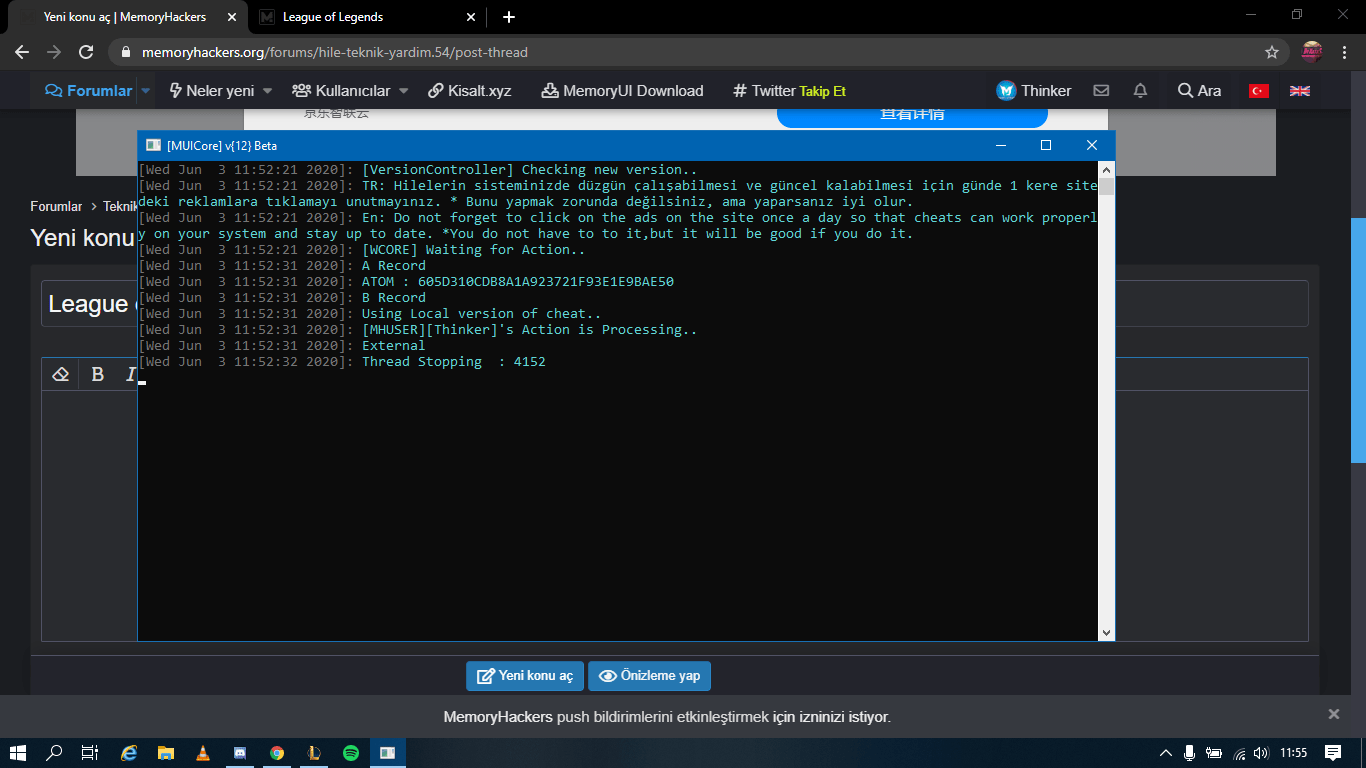Open VLC media player from taskbar
This screenshot has width=1366, height=768.
pyautogui.click(x=203, y=753)
